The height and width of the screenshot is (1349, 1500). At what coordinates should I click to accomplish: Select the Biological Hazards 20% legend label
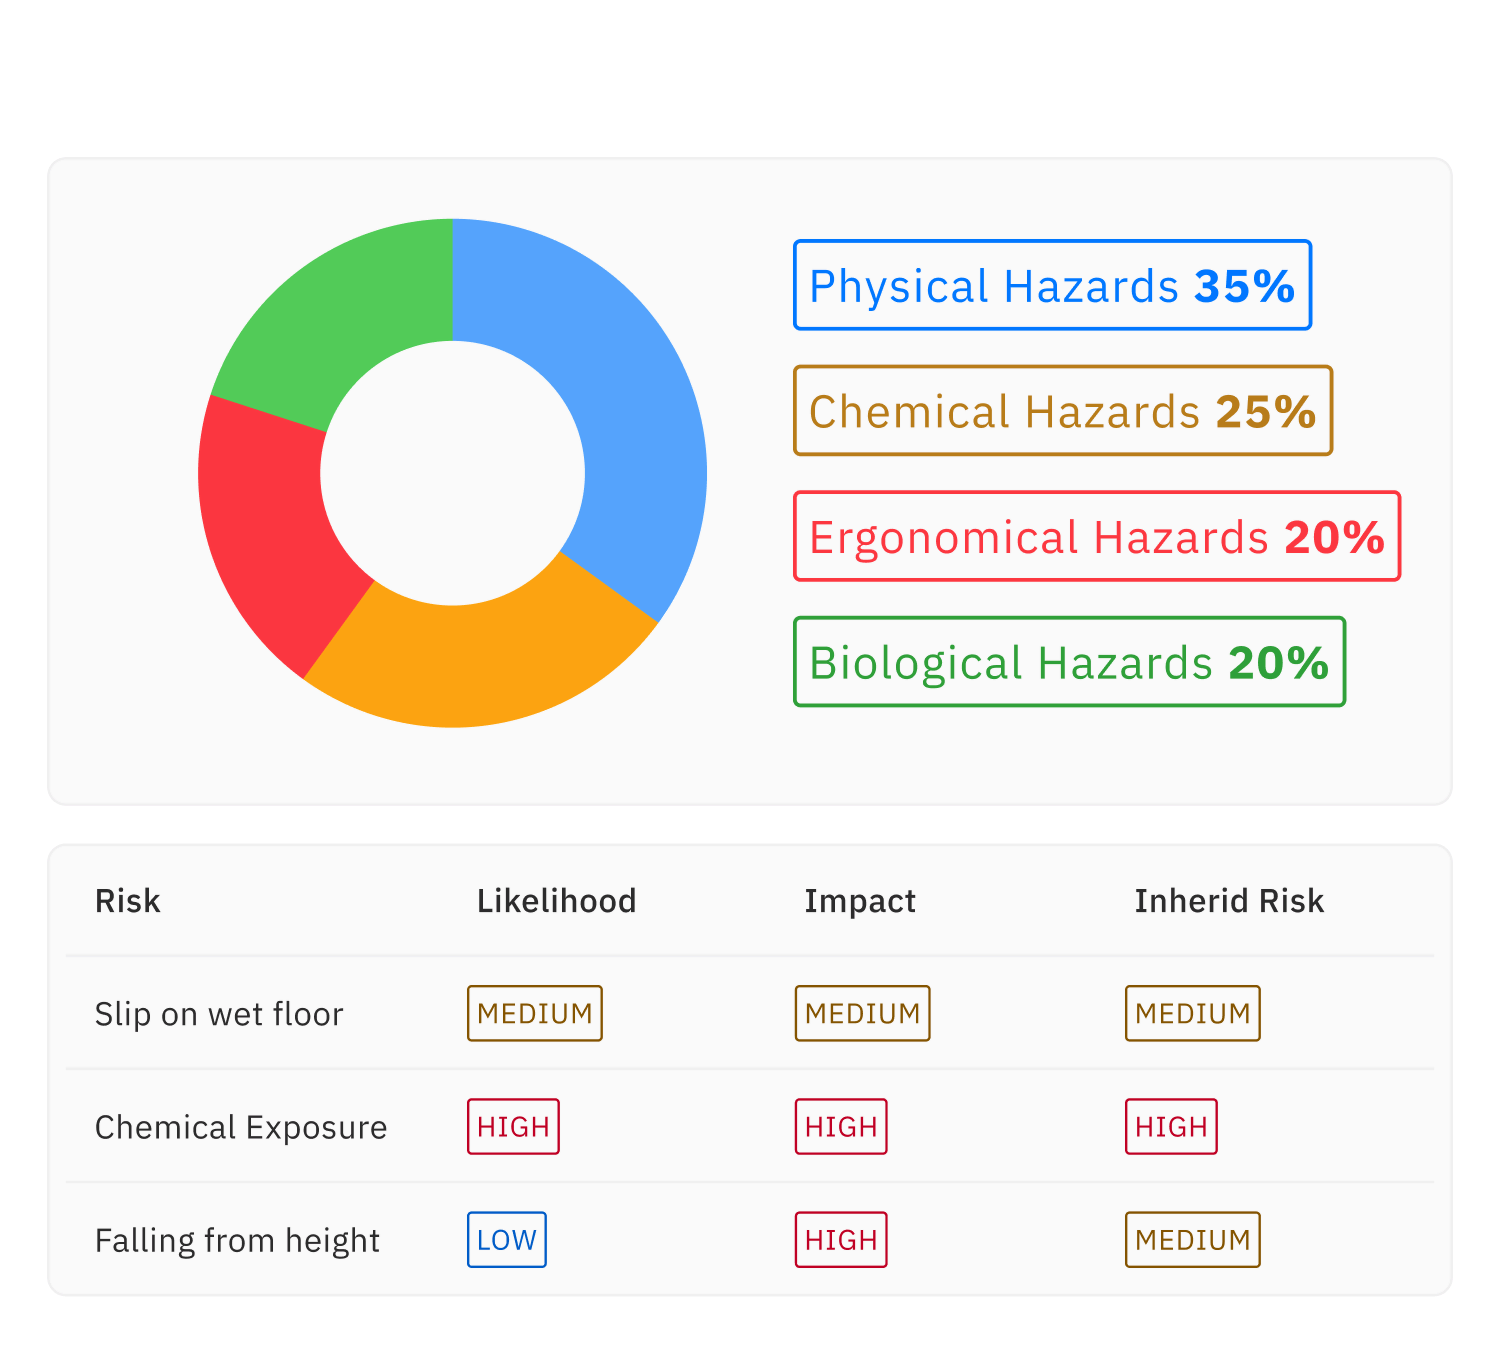[1069, 662]
